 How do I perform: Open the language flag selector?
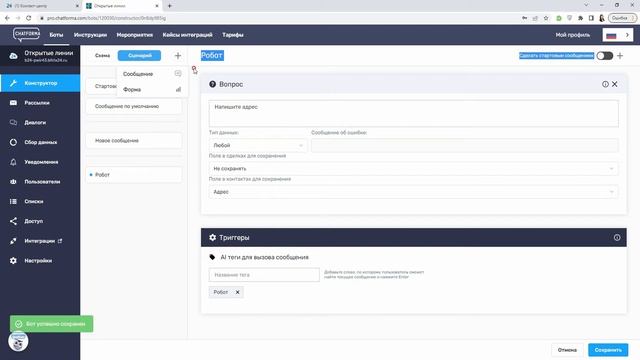(618, 35)
